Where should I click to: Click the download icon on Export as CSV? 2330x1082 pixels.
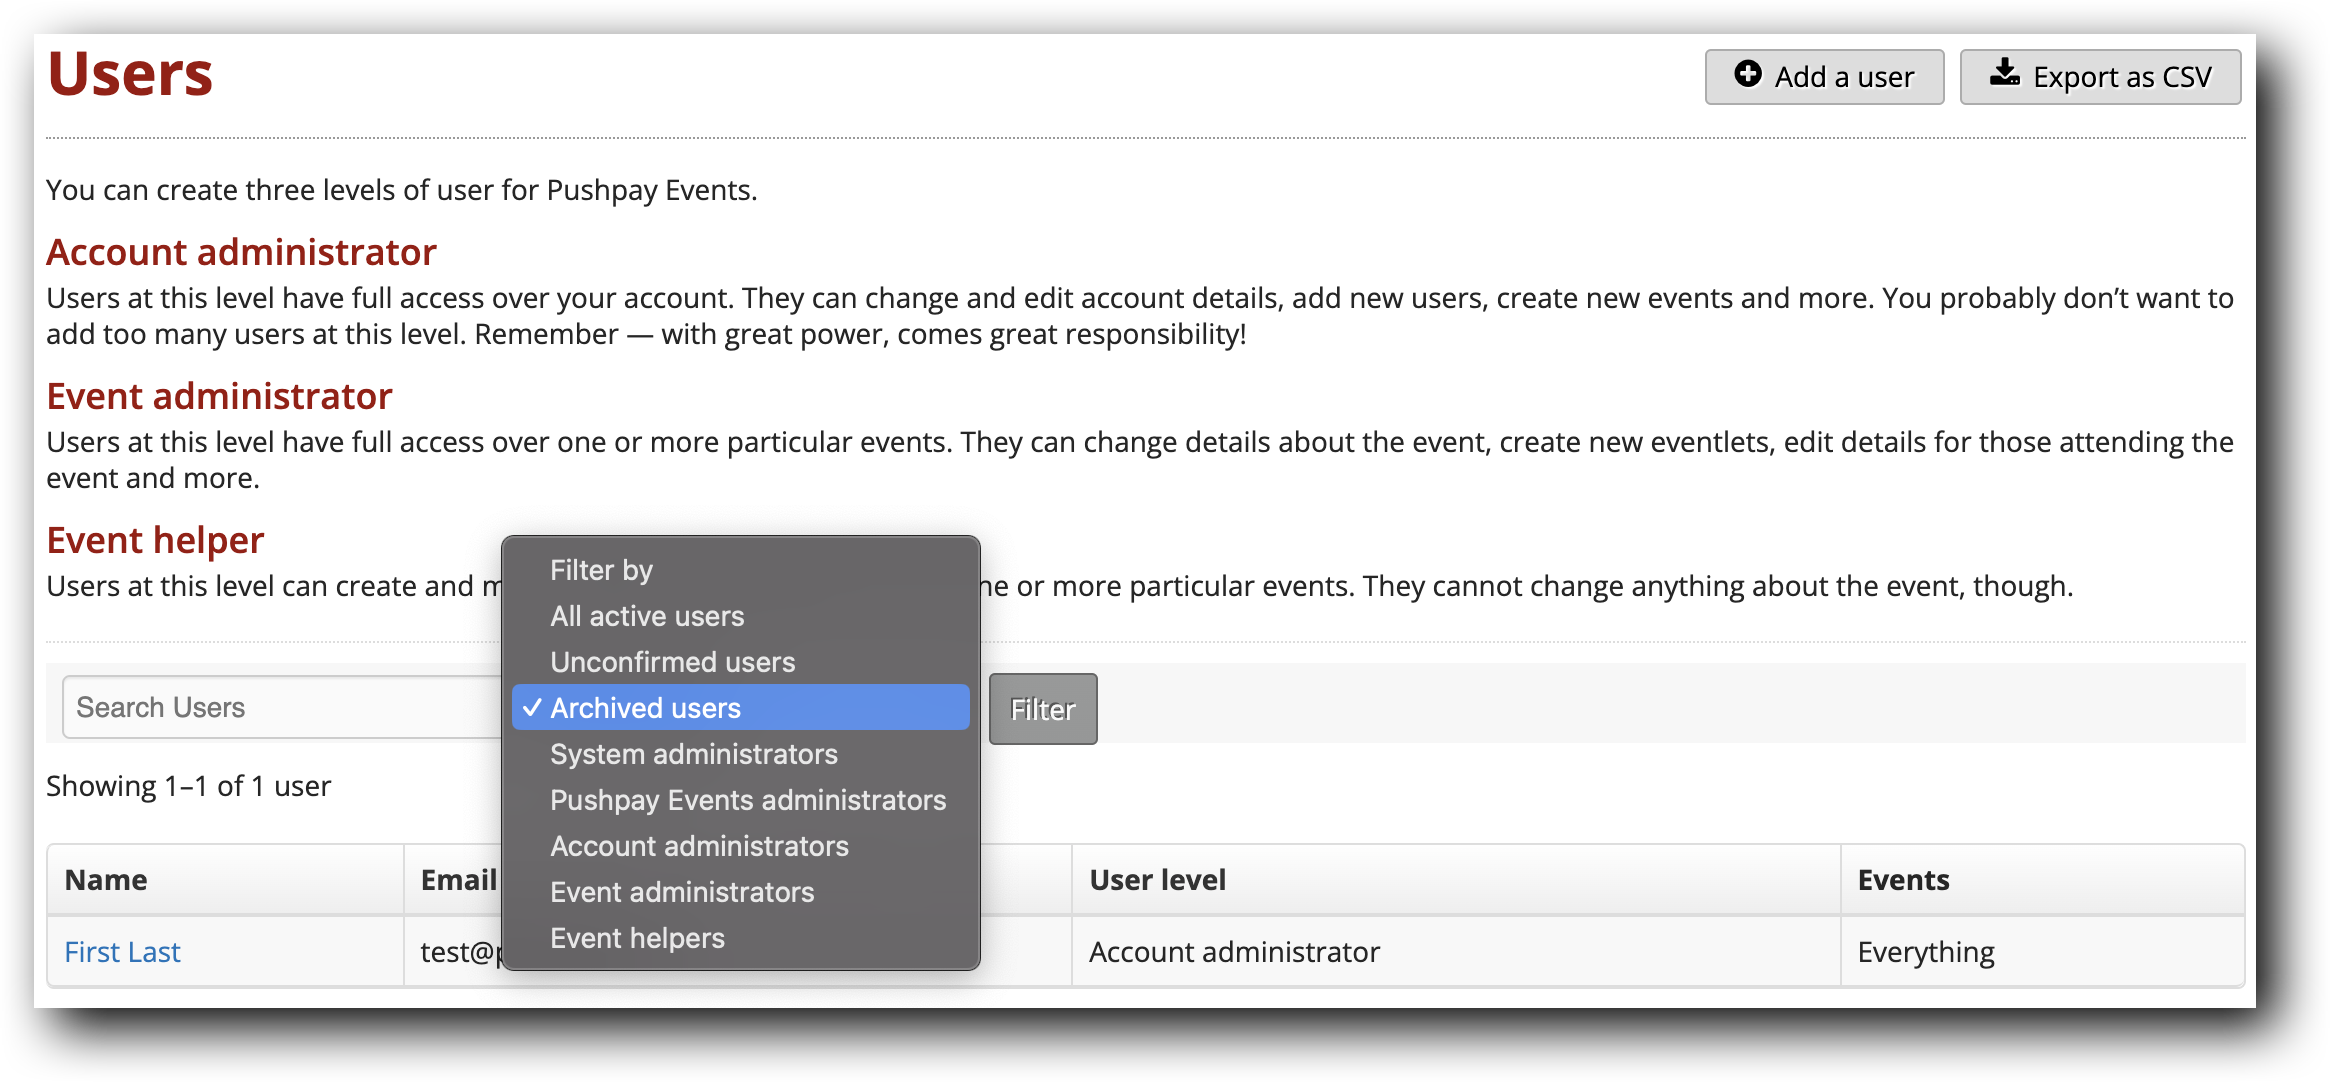coord(2008,74)
